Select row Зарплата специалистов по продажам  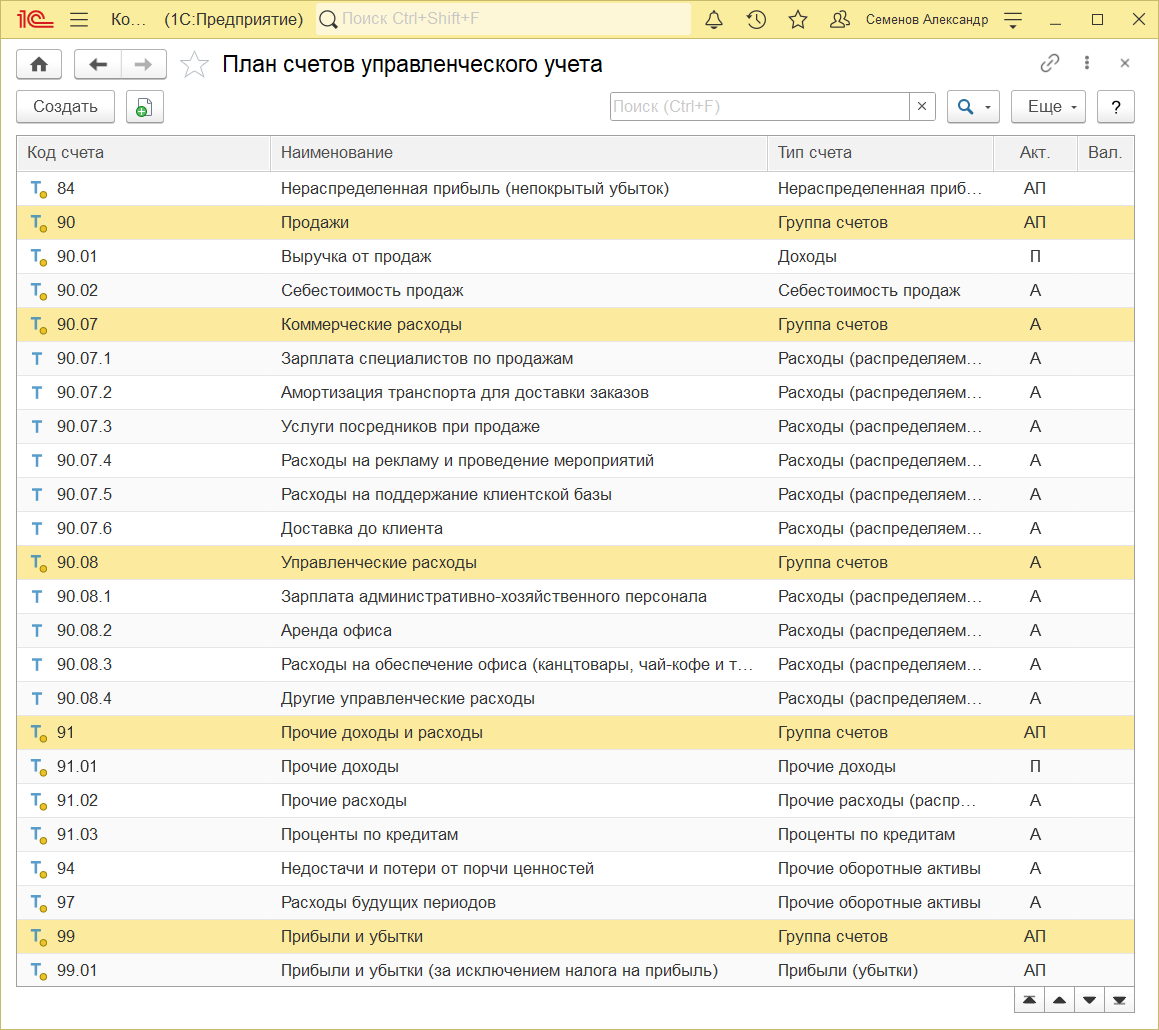tap(575, 359)
